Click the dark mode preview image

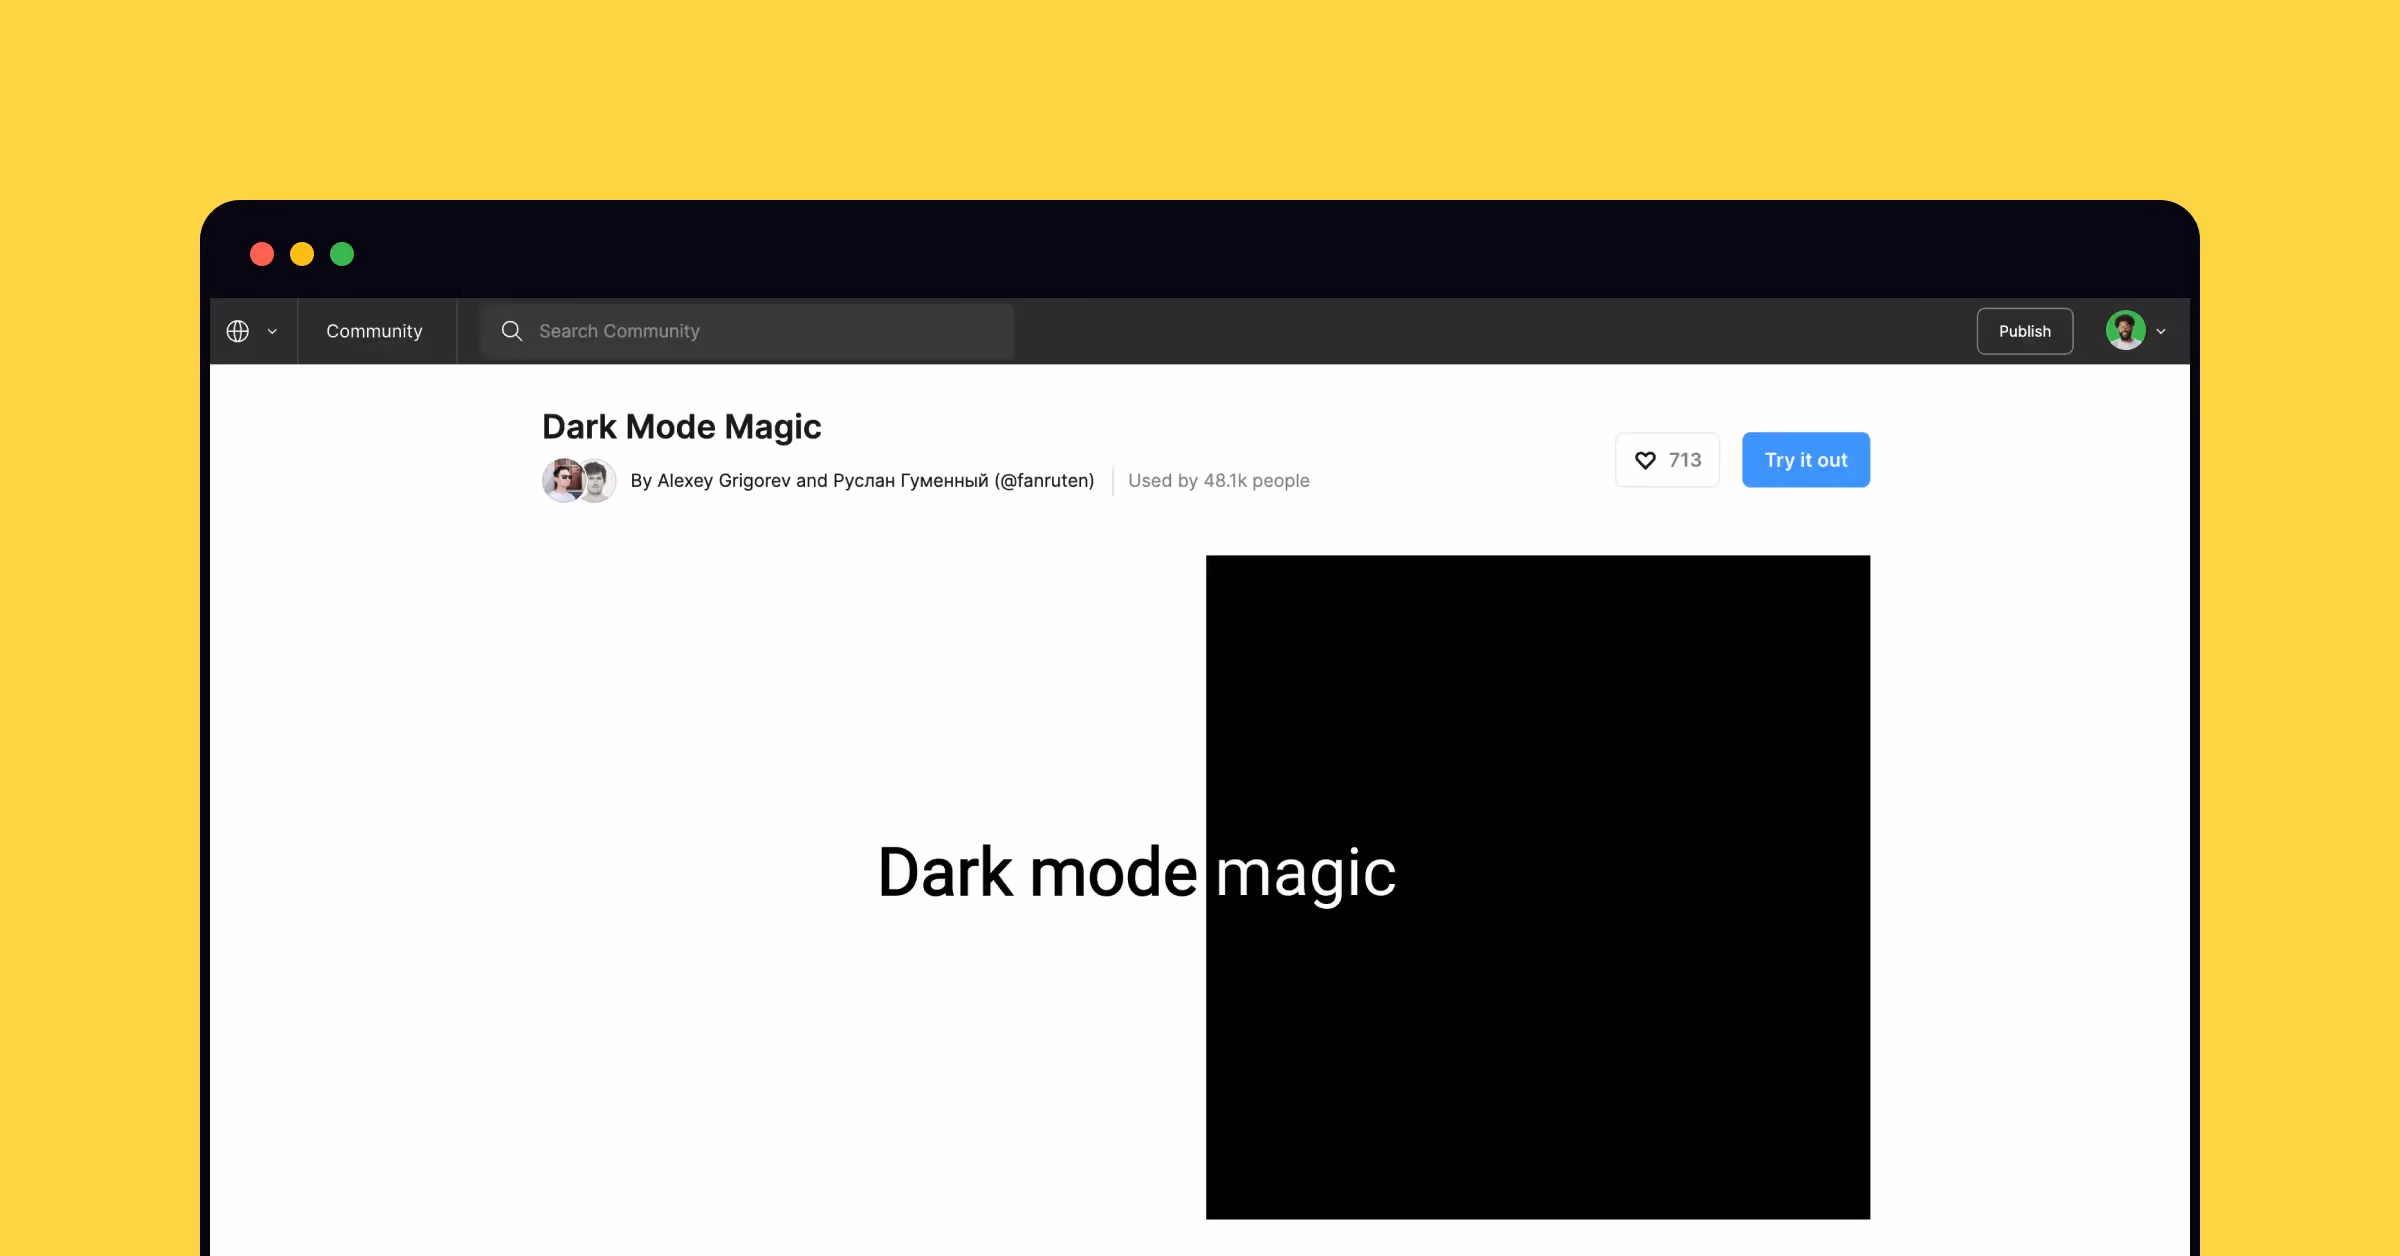tap(1538, 890)
